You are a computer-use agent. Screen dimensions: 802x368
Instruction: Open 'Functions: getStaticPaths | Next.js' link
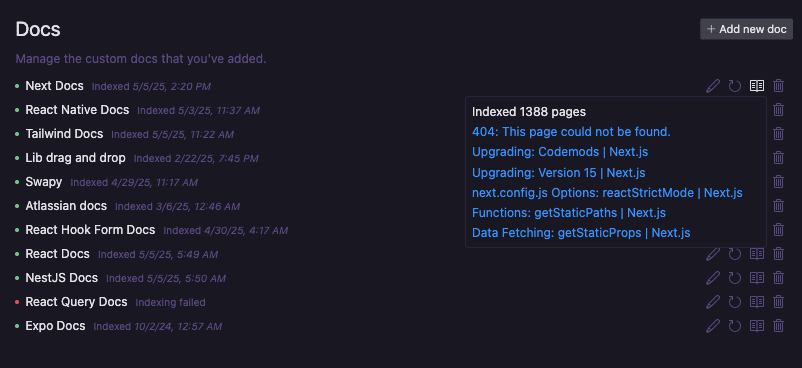click(x=569, y=212)
